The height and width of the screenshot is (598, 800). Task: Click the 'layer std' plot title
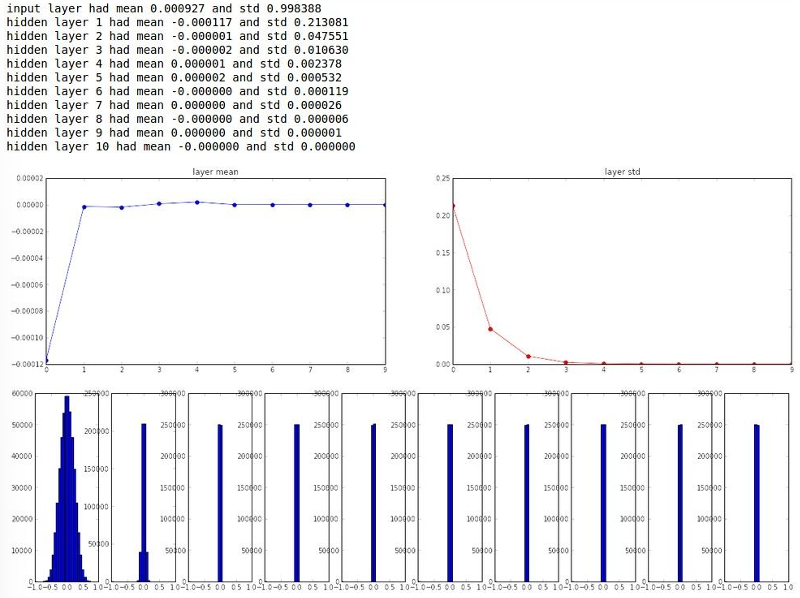[622, 171]
